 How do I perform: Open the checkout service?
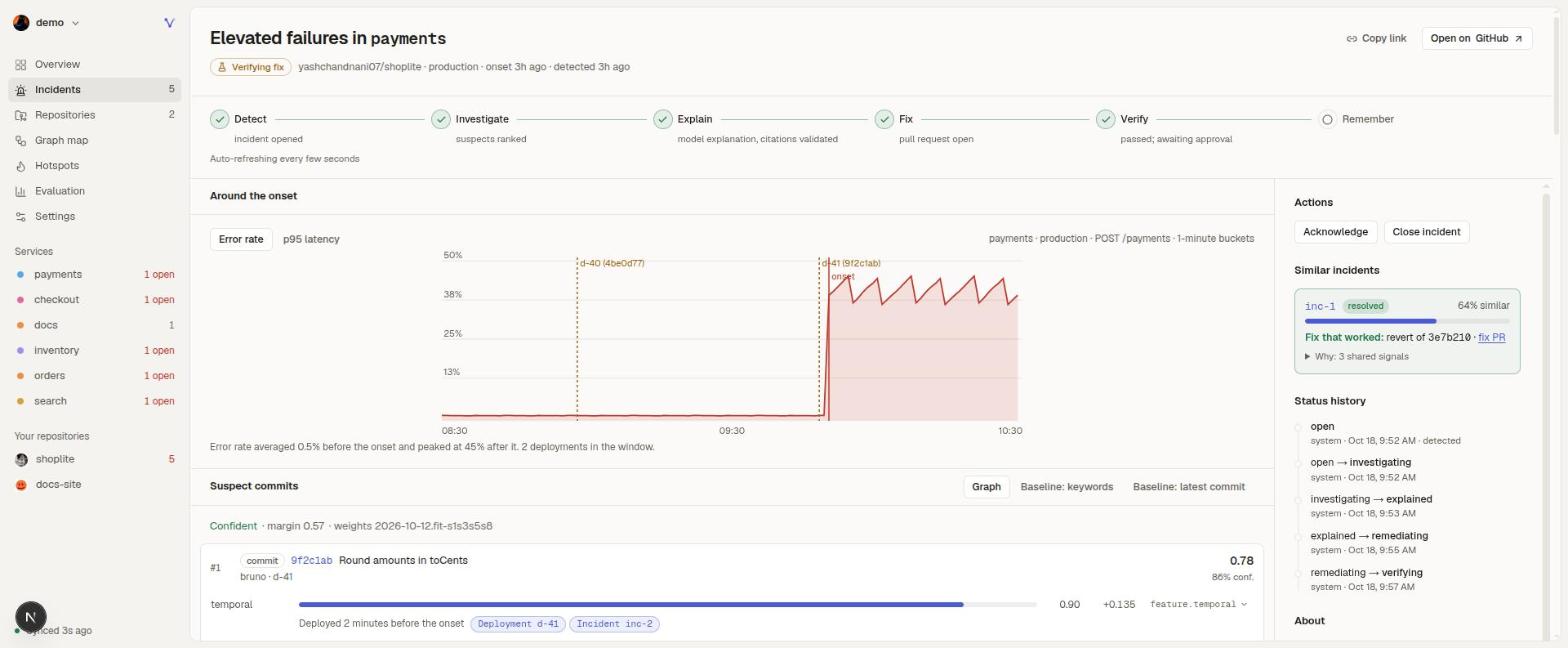click(x=94, y=300)
